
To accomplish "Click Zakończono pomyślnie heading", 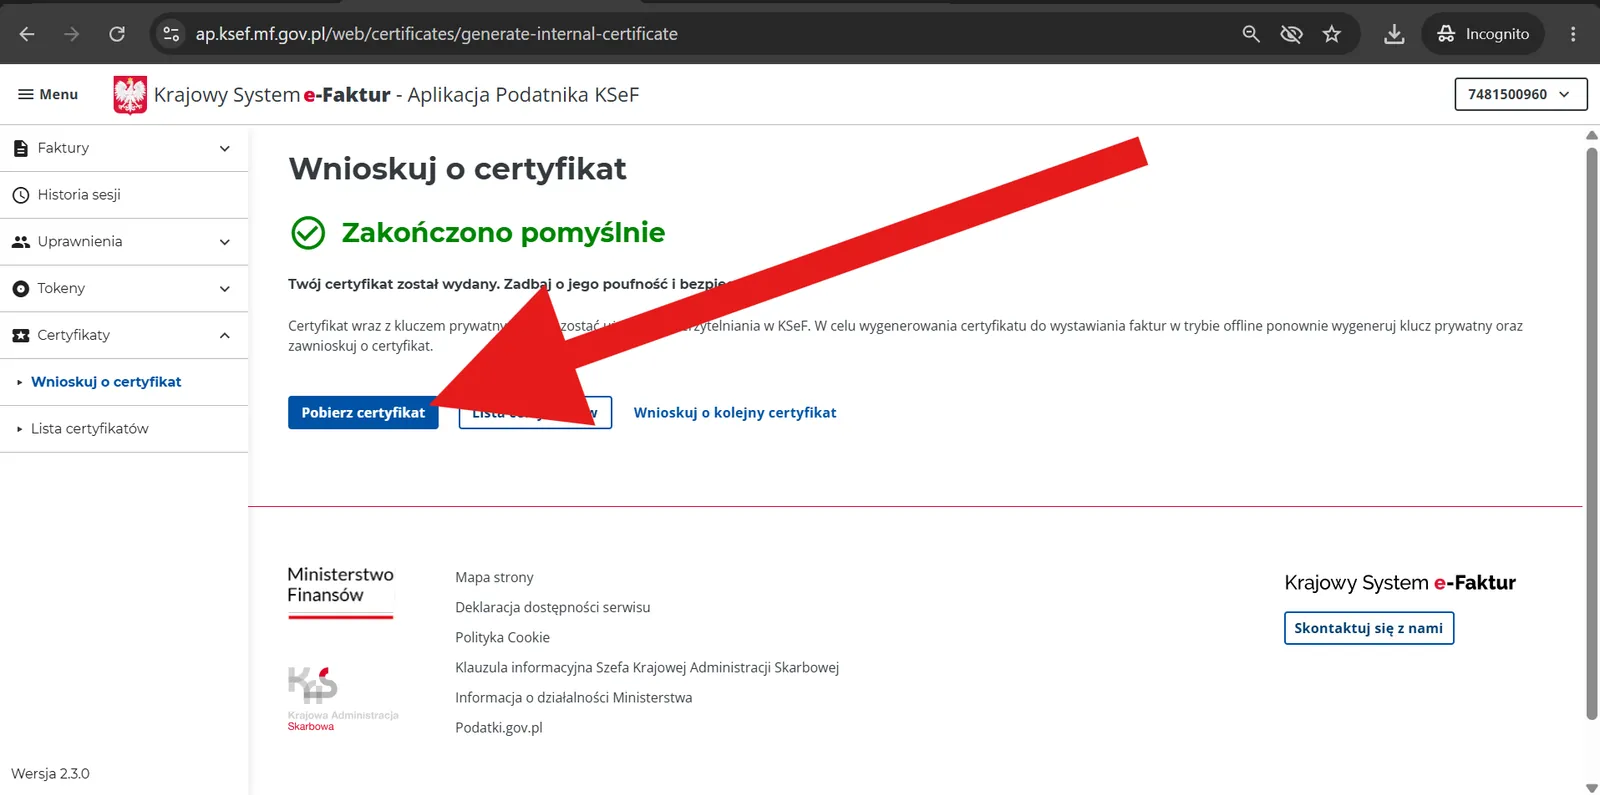I will pos(503,233).
